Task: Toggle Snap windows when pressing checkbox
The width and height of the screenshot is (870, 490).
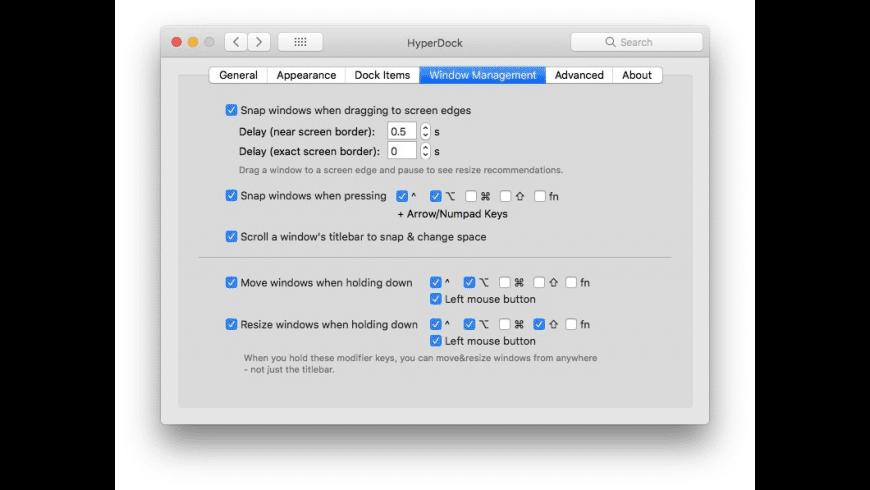Action: tap(231, 195)
